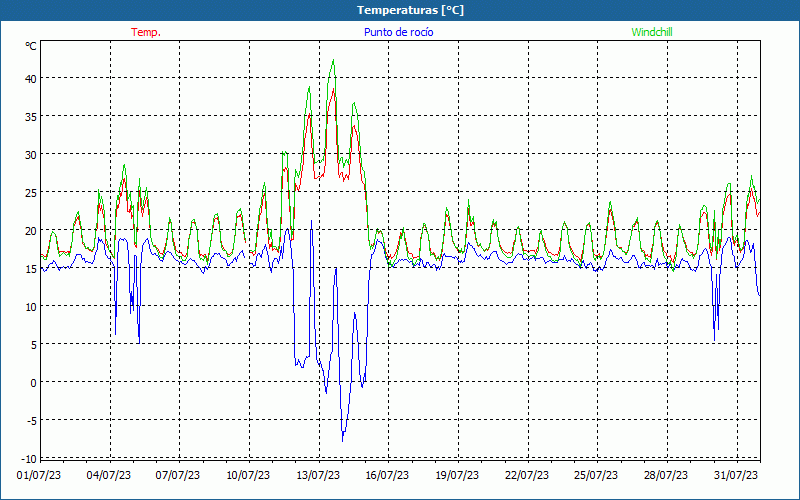Click the blue dew point minimum near -8 °C

[x=342, y=440]
